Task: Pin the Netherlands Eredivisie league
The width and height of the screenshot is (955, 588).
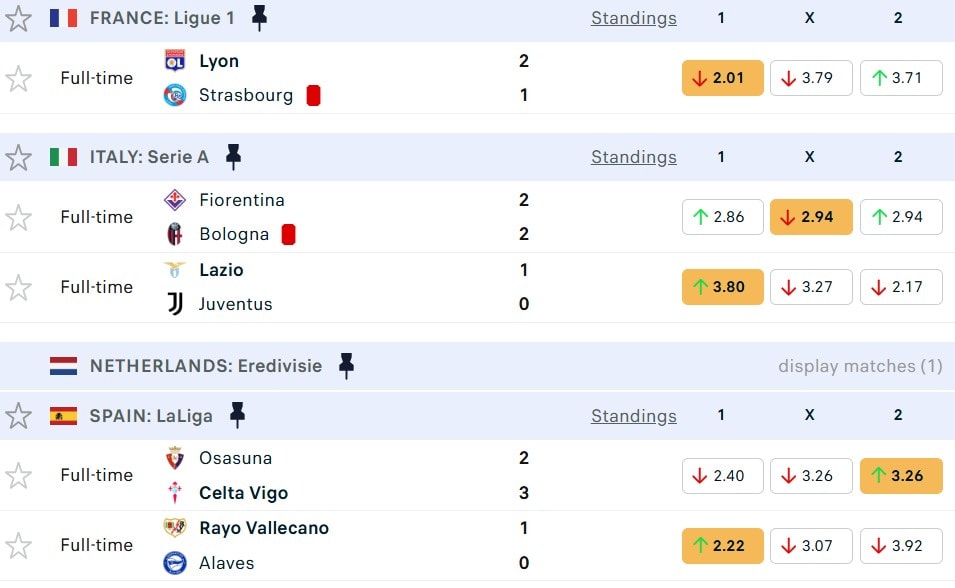Action: tap(346, 366)
